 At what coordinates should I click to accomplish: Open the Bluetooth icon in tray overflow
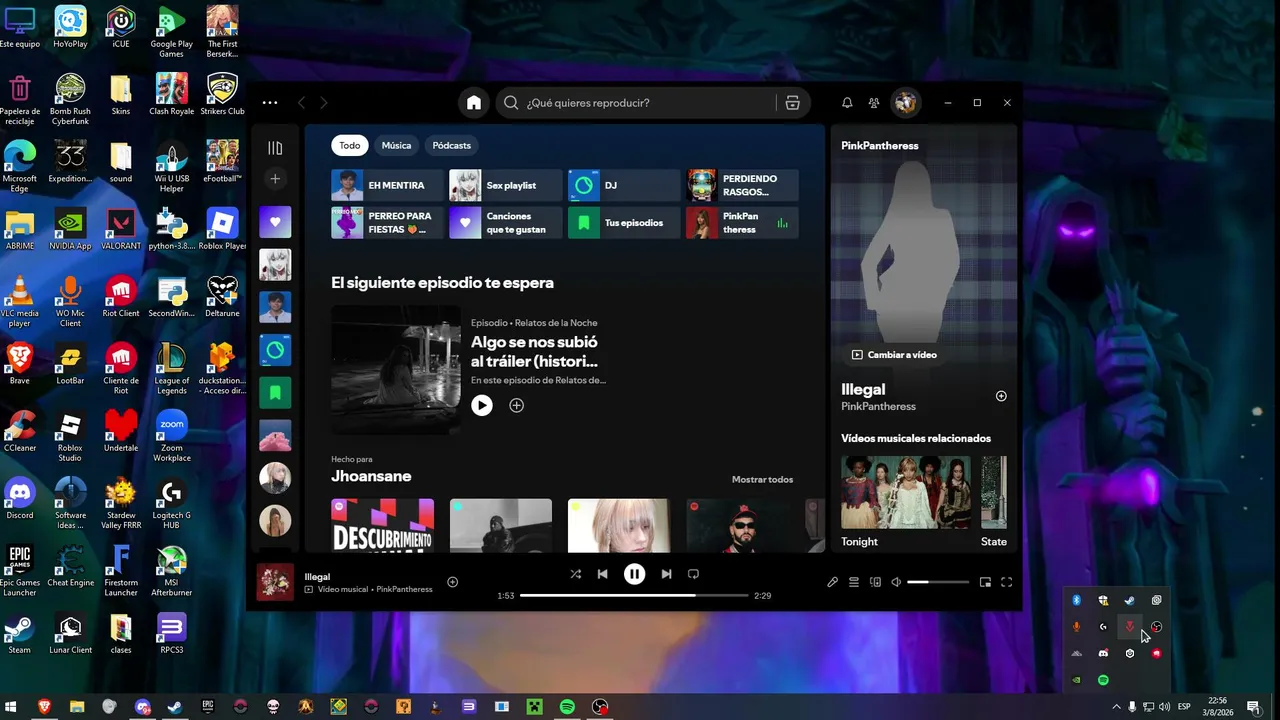coord(1077,600)
